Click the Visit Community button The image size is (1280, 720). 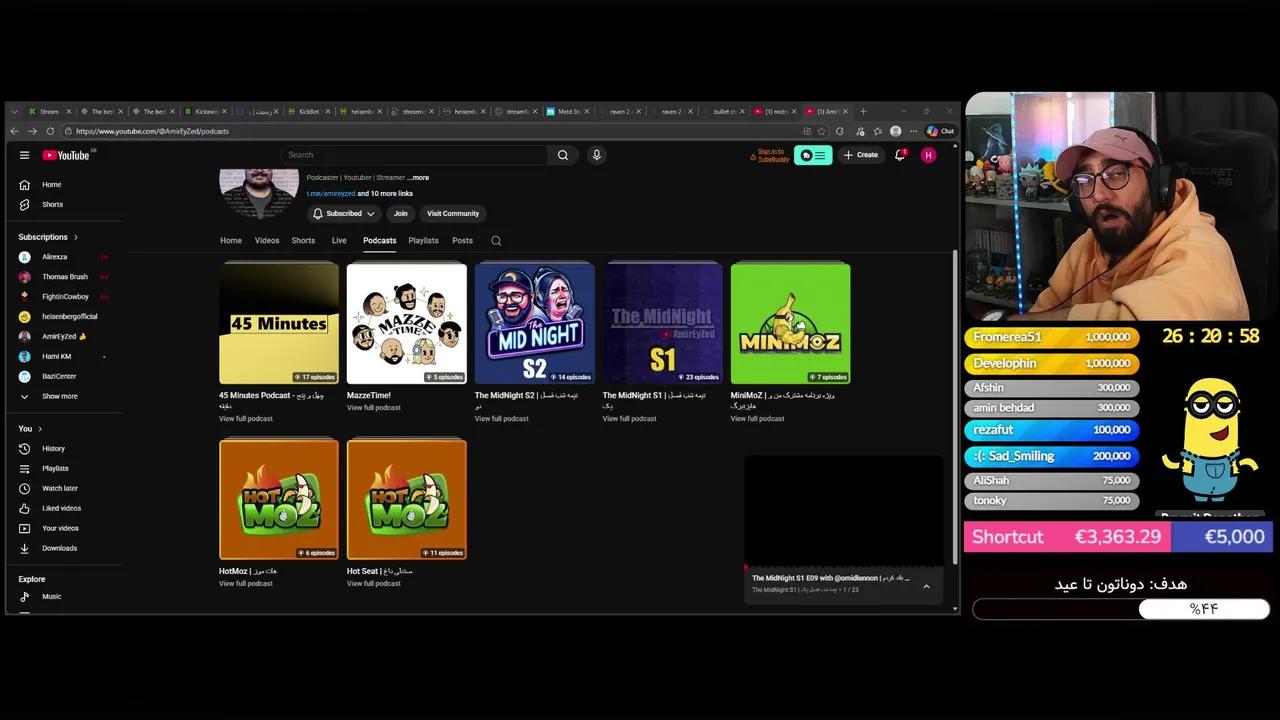(453, 213)
